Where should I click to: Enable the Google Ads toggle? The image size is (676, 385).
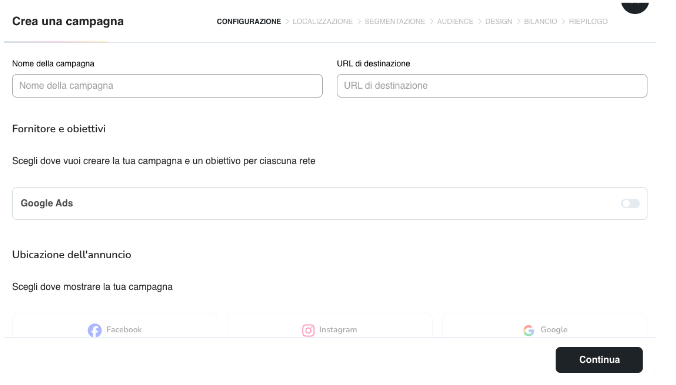point(630,203)
